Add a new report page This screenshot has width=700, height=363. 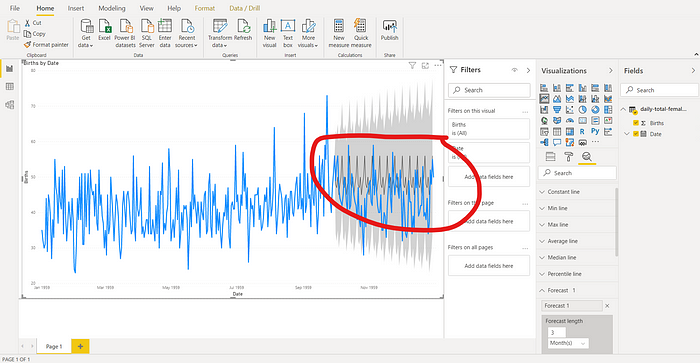(x=80, y=346)
